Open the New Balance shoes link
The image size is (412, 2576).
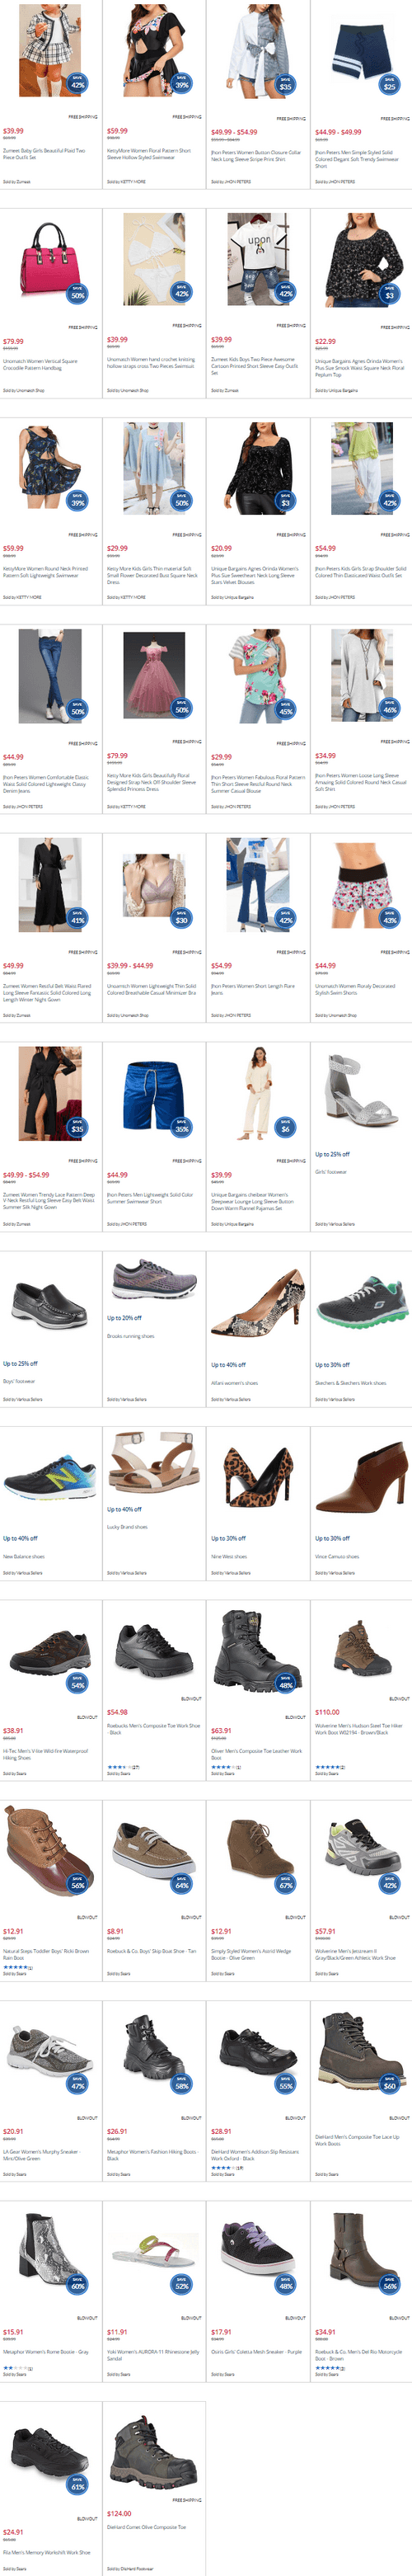click(x=24, y=1556)
